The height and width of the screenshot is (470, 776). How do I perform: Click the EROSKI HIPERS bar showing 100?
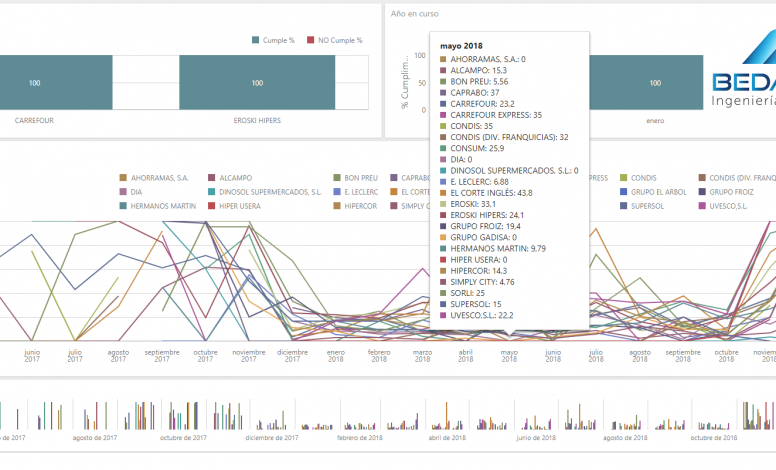(x=257, y=83)
